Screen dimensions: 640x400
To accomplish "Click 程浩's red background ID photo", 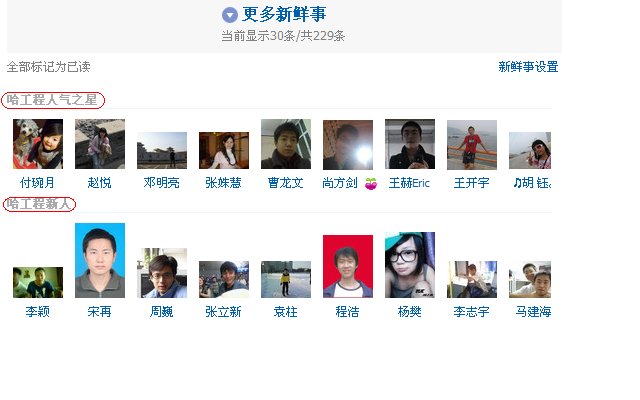I will point(348,266).
